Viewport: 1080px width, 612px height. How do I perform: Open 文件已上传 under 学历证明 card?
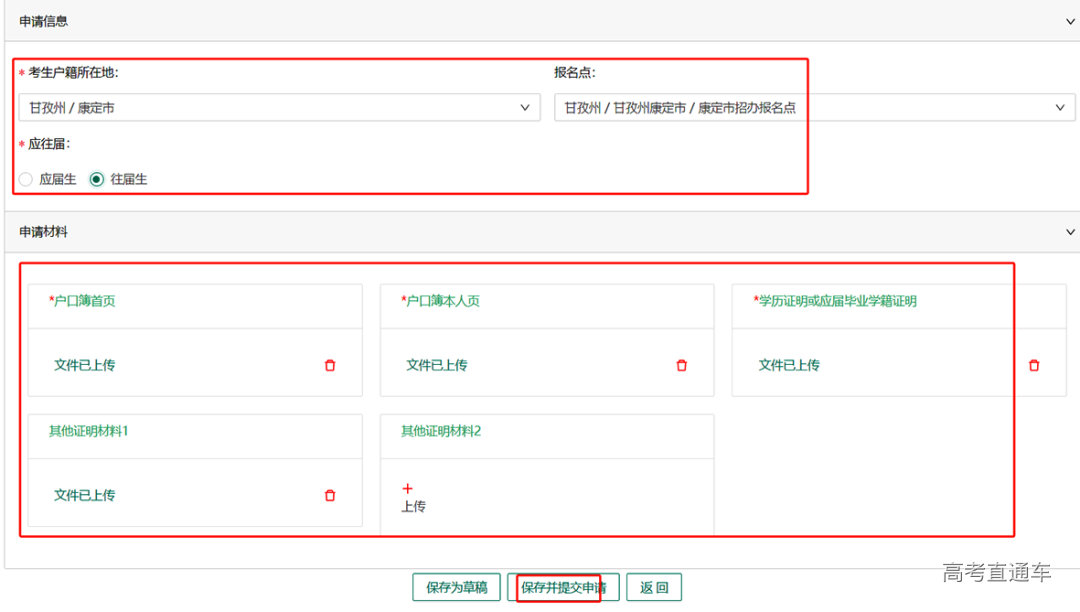click(788, 366)
